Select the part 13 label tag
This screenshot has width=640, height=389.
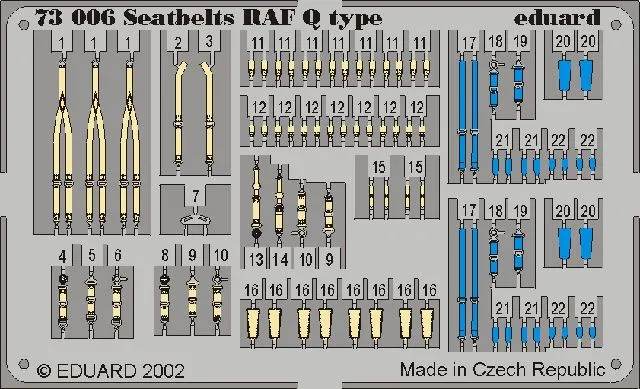[256, 258]
